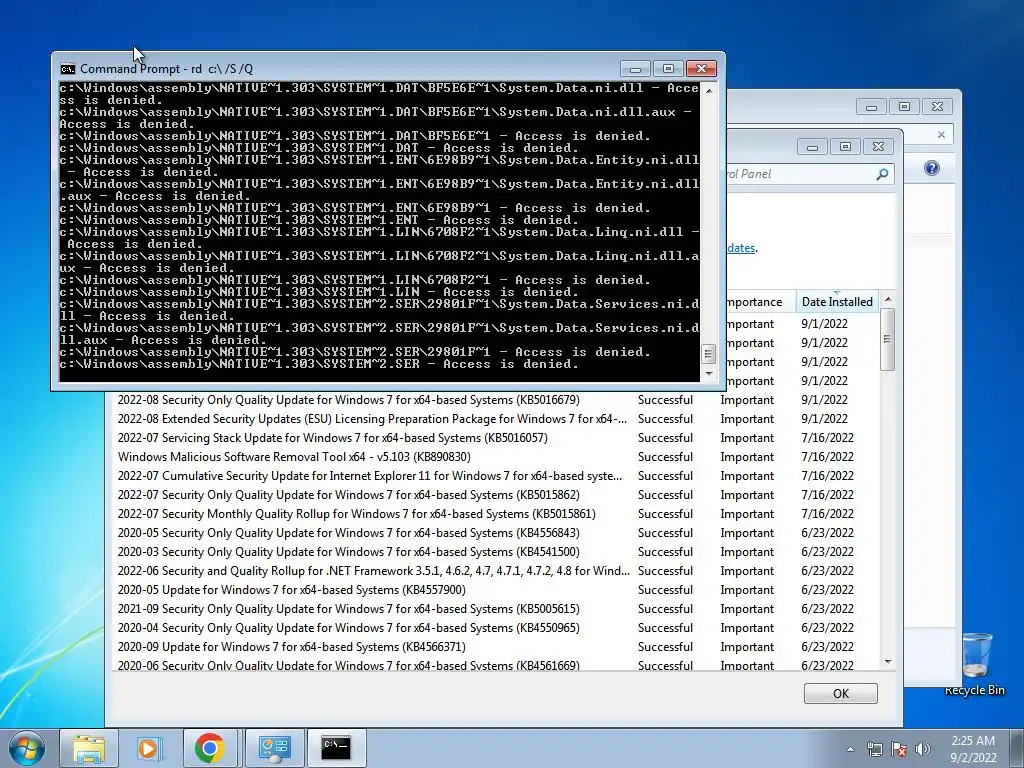Select the 2022-08 ESU Licensing Preparation Package row
This screenshot has height=768, width=1024.
(494, 419)
